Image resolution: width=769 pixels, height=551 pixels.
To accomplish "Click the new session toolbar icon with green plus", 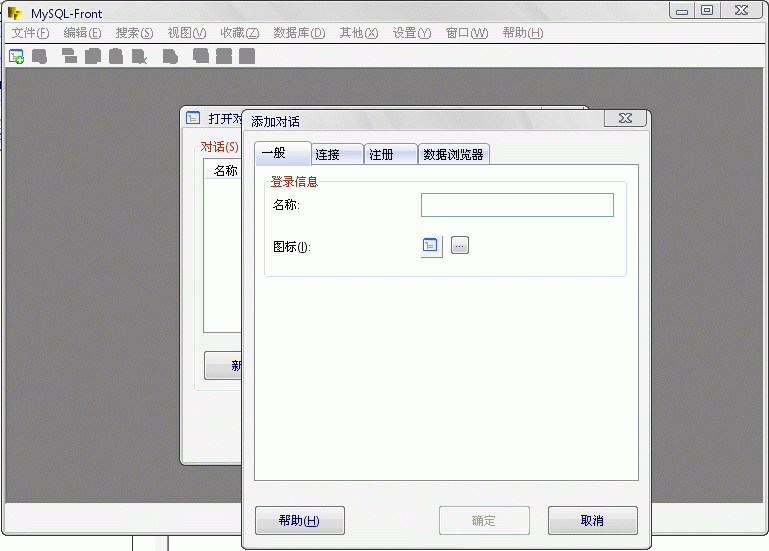I will click(16, 56).
